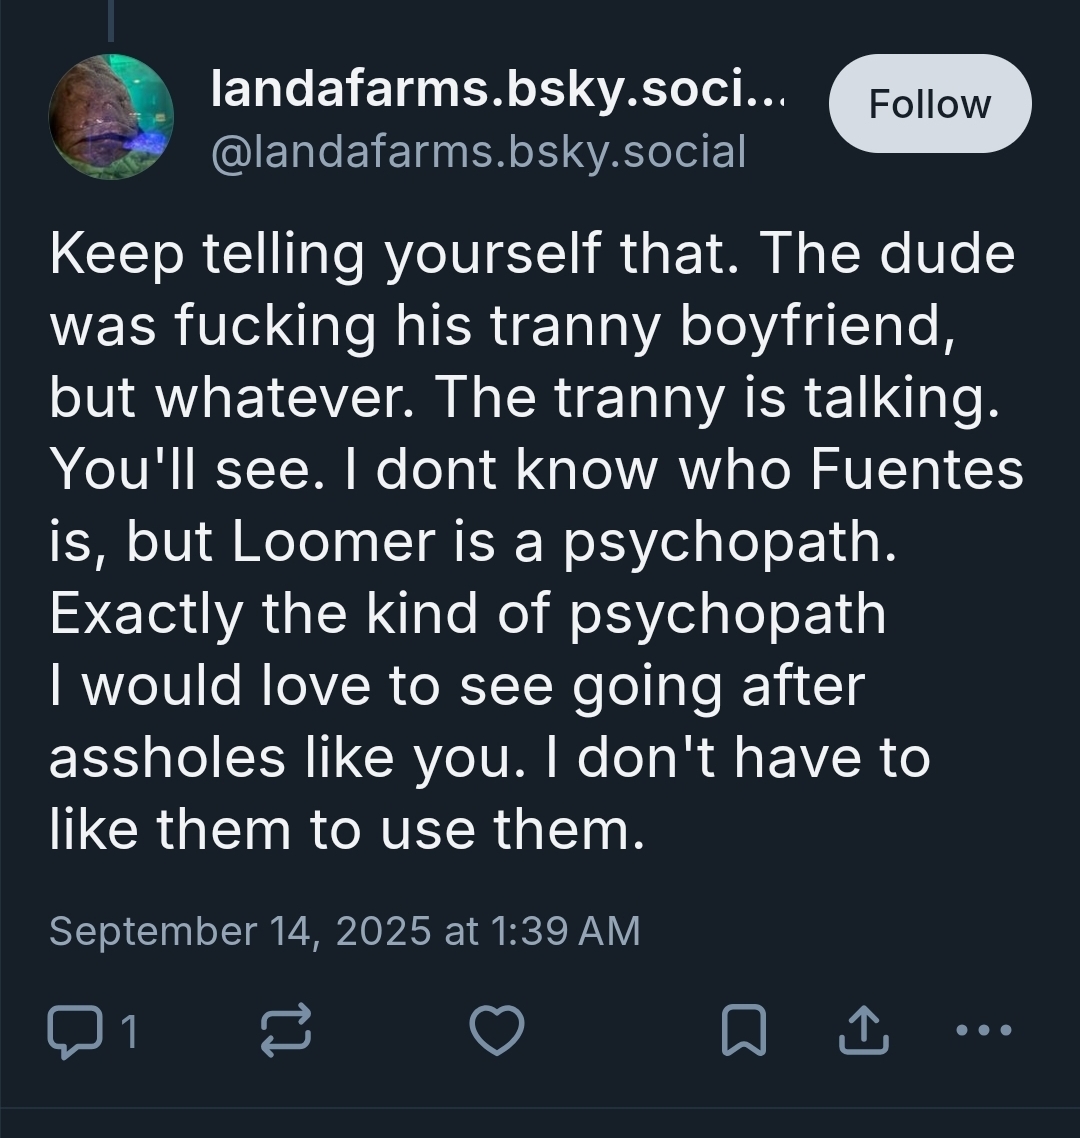1080x1138 pixels.
Task: Open the three-dot more options menu
Action: pos(984,1030)
